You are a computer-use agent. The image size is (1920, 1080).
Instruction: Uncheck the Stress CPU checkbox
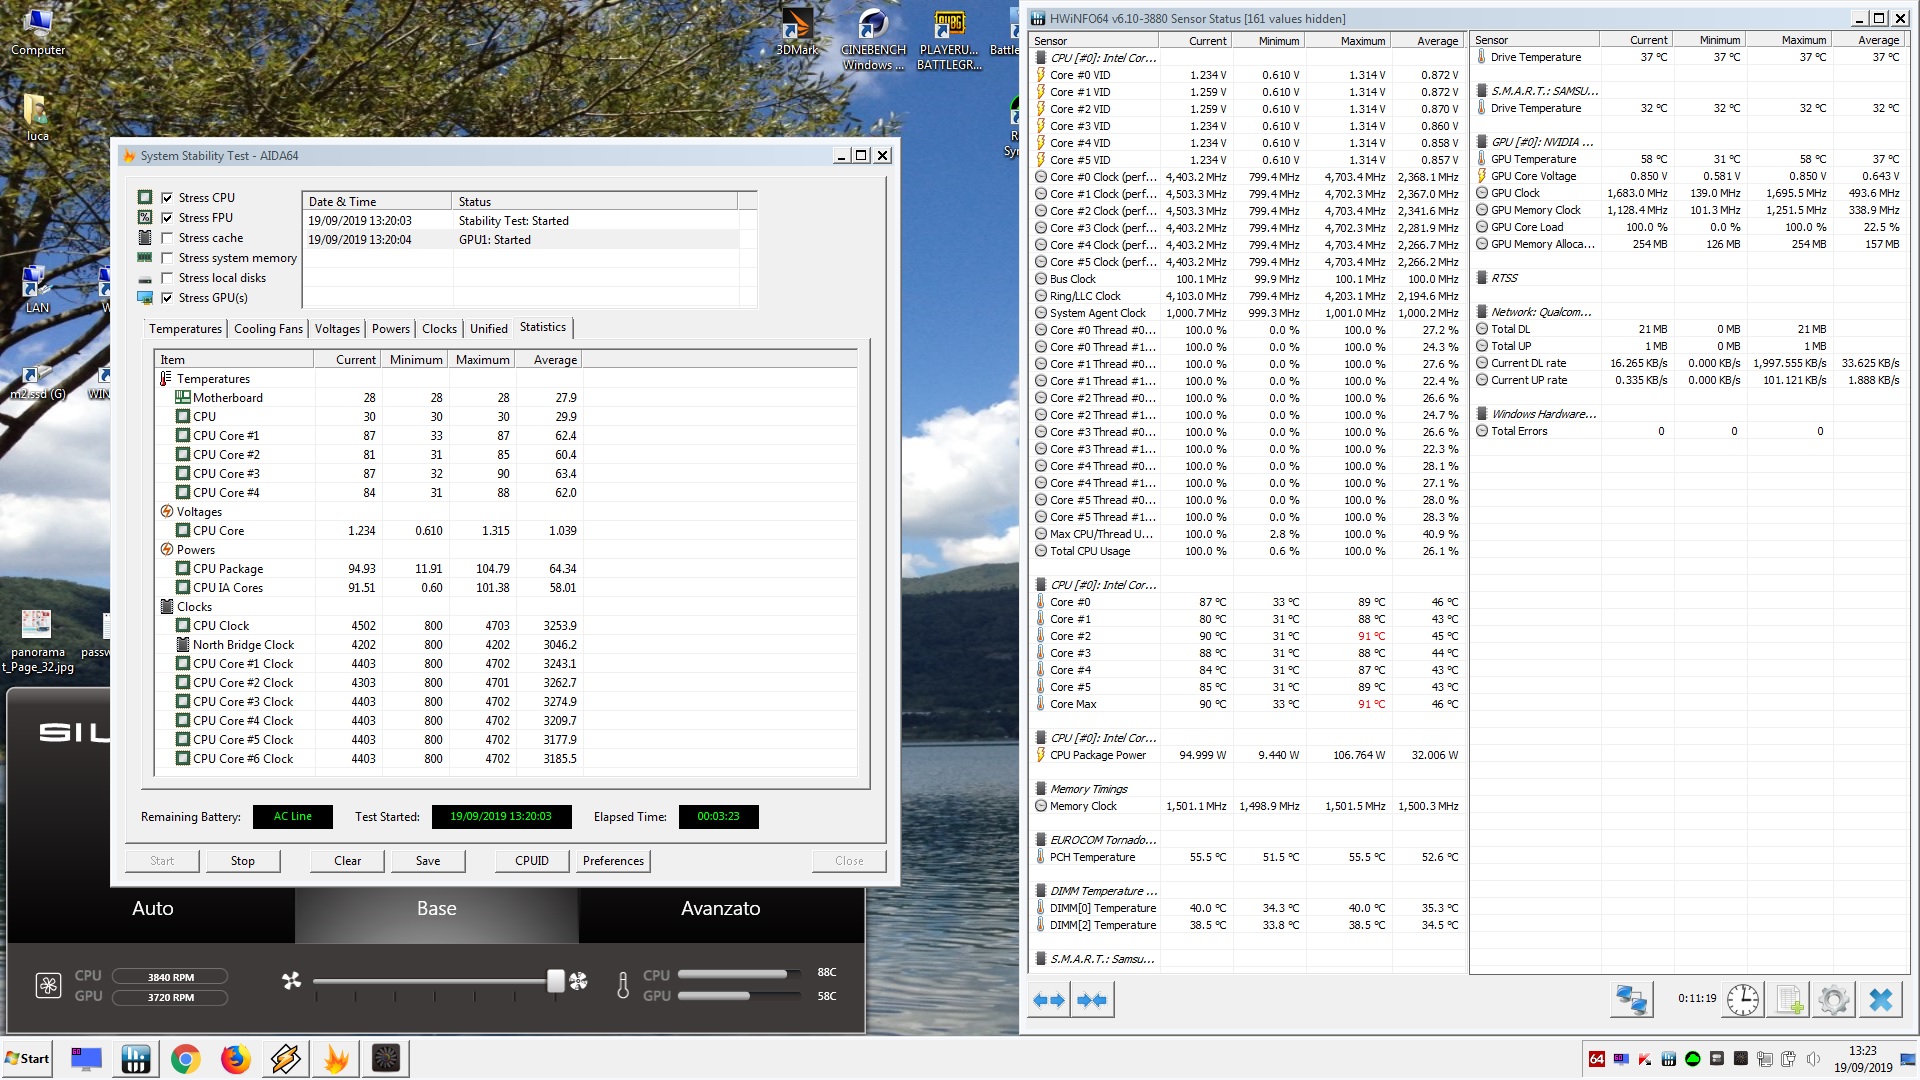167,198
